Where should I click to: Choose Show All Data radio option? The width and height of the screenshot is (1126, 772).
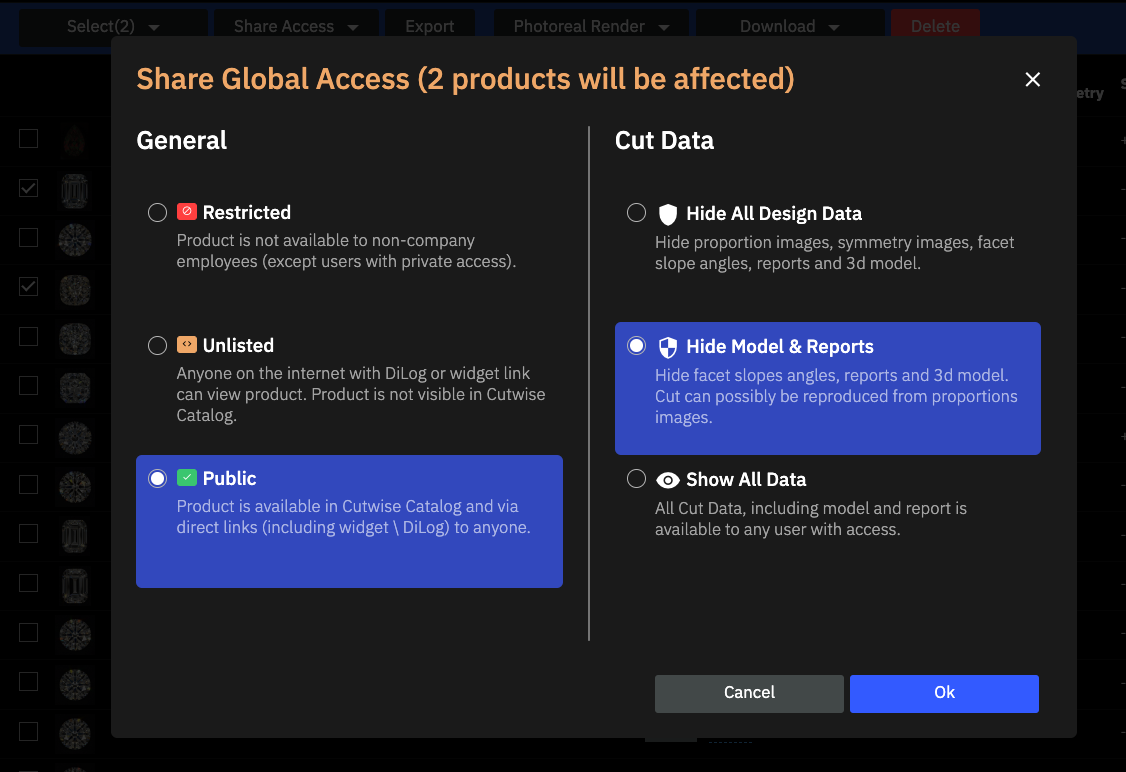tap(636, 478)
